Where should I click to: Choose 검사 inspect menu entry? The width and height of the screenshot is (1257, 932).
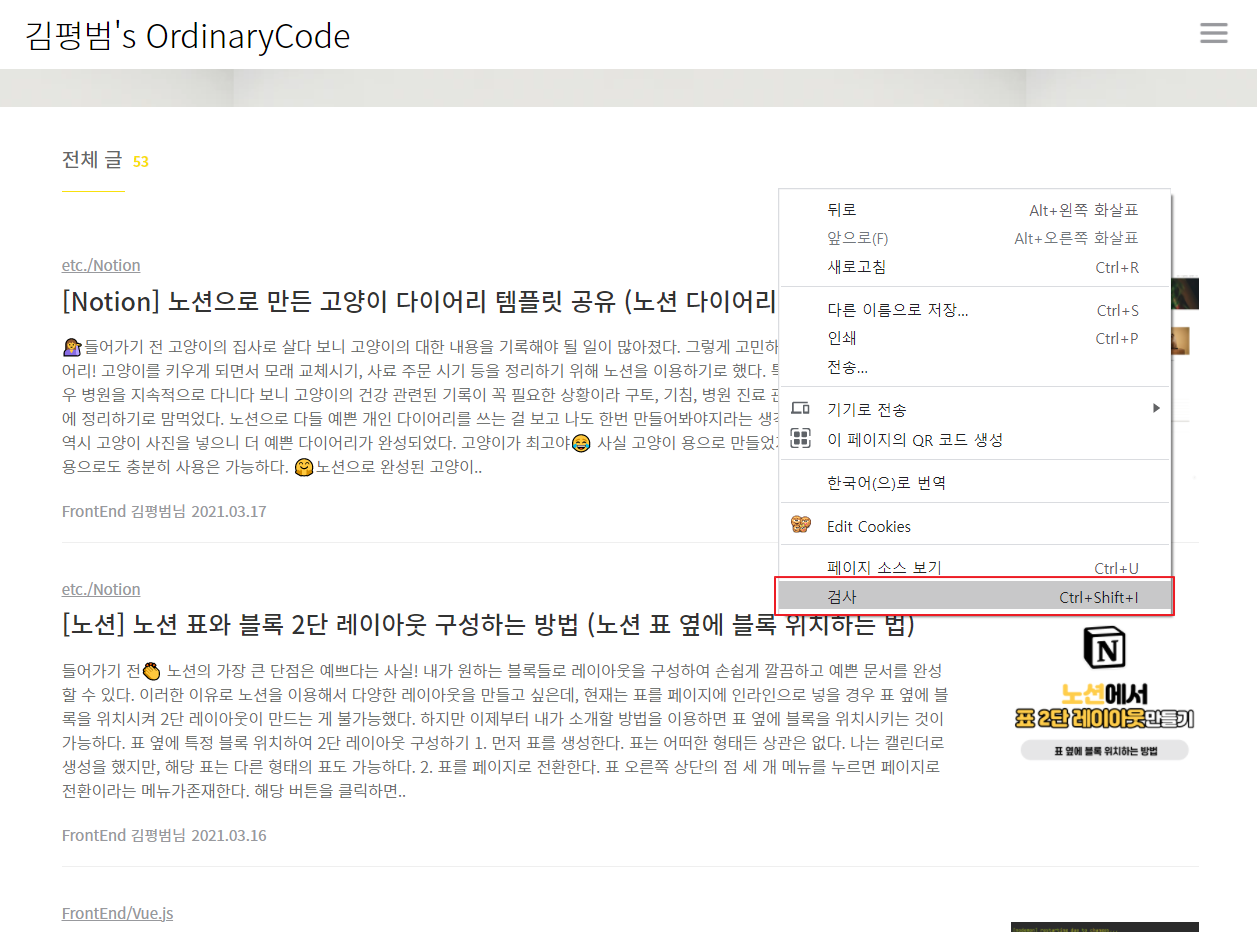point(975,597)
